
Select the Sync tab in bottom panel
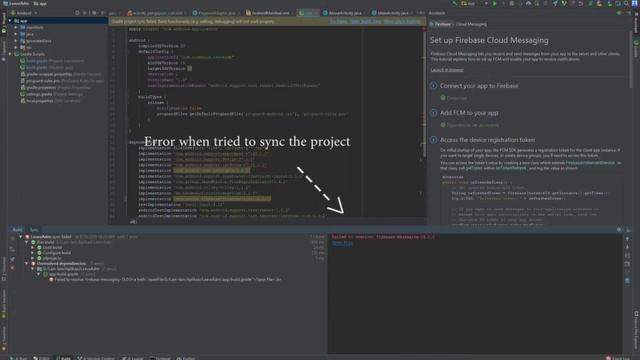pos(34,230)
